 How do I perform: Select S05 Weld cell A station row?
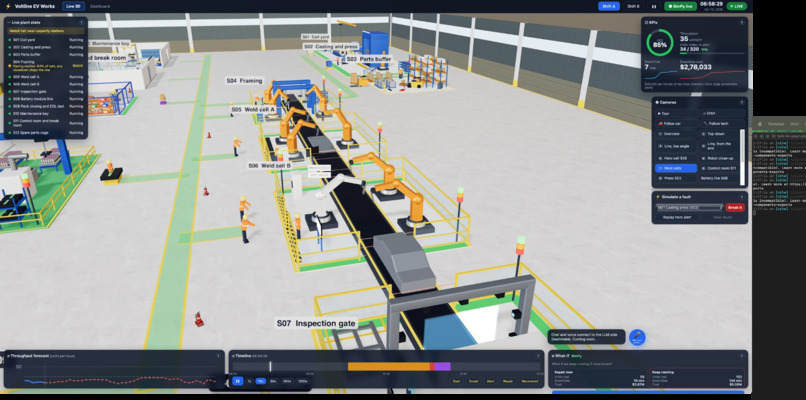(46, 77)
